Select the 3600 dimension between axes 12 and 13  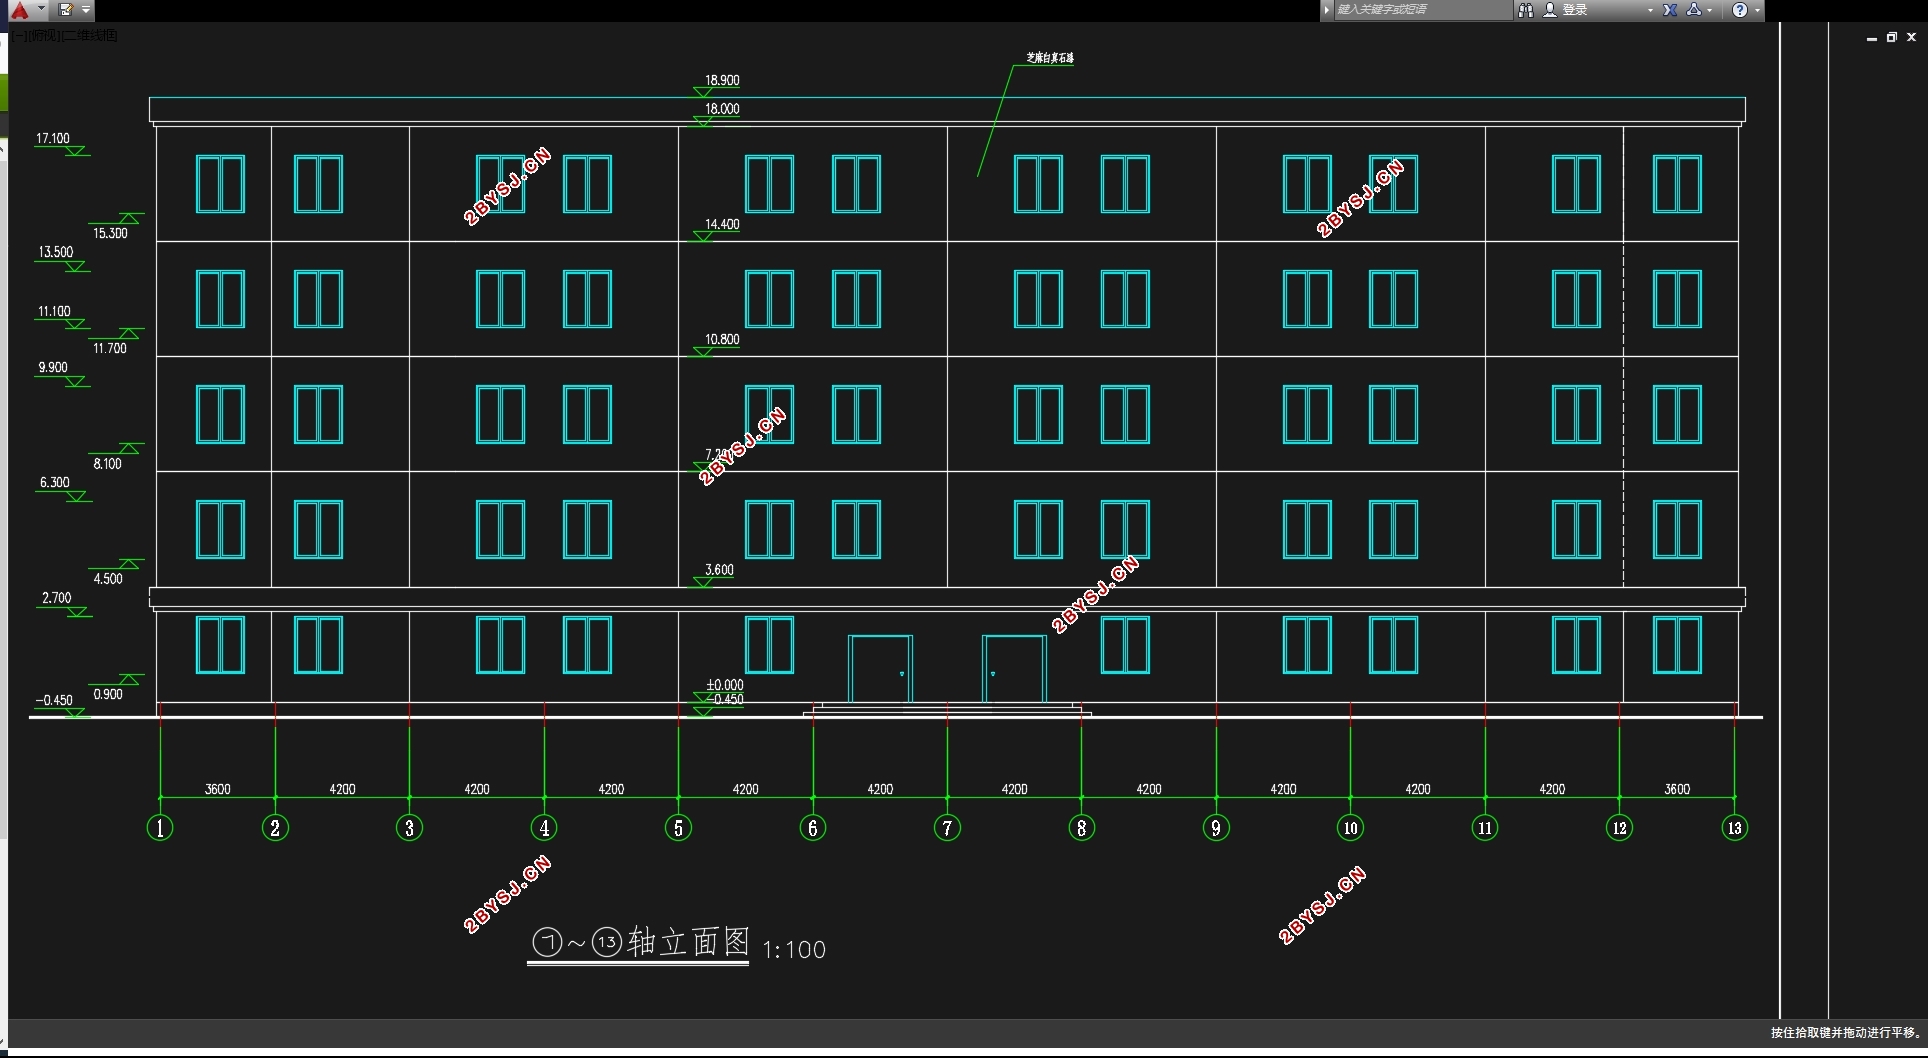[x=1677, y=789]
